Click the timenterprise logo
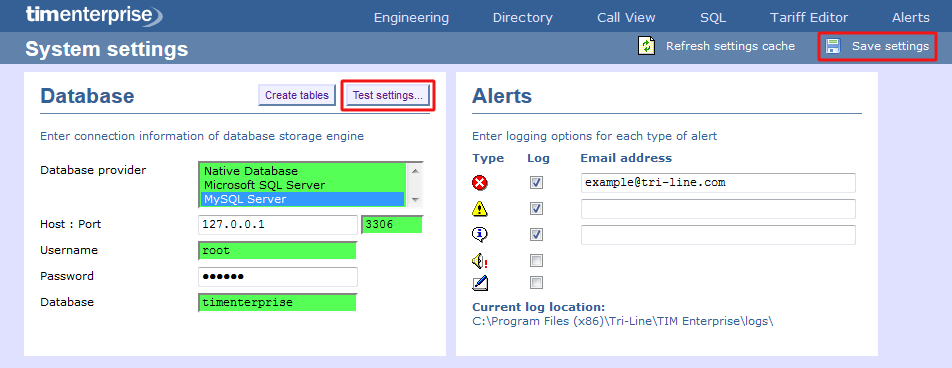 coord(94,15)
